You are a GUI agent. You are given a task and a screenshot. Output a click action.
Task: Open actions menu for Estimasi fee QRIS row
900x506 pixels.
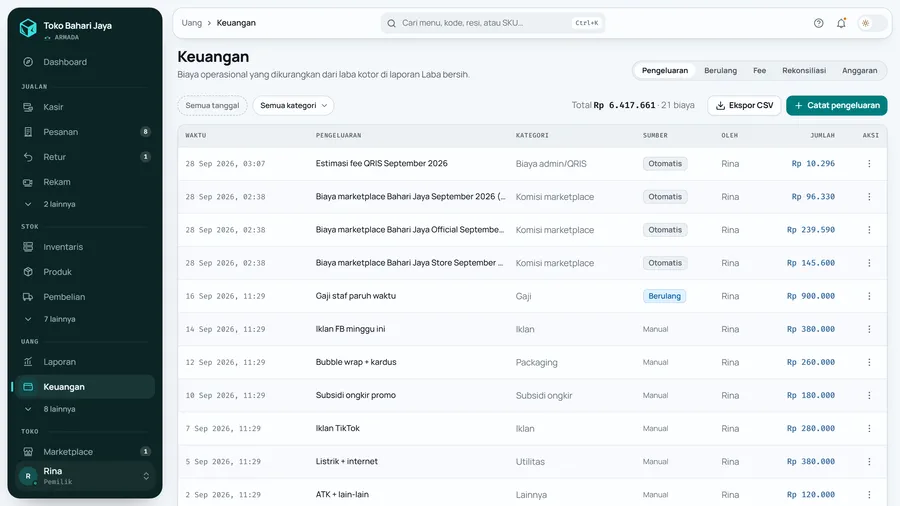pos(869,164)
